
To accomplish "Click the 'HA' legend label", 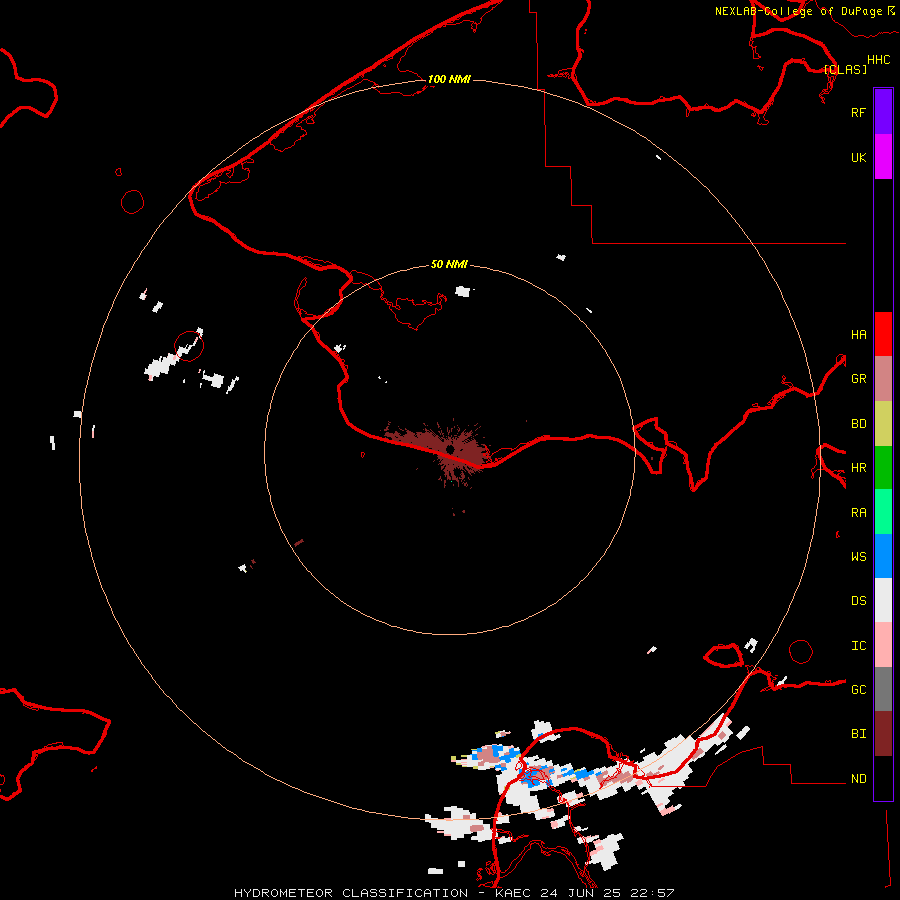I will pos(858,334).
